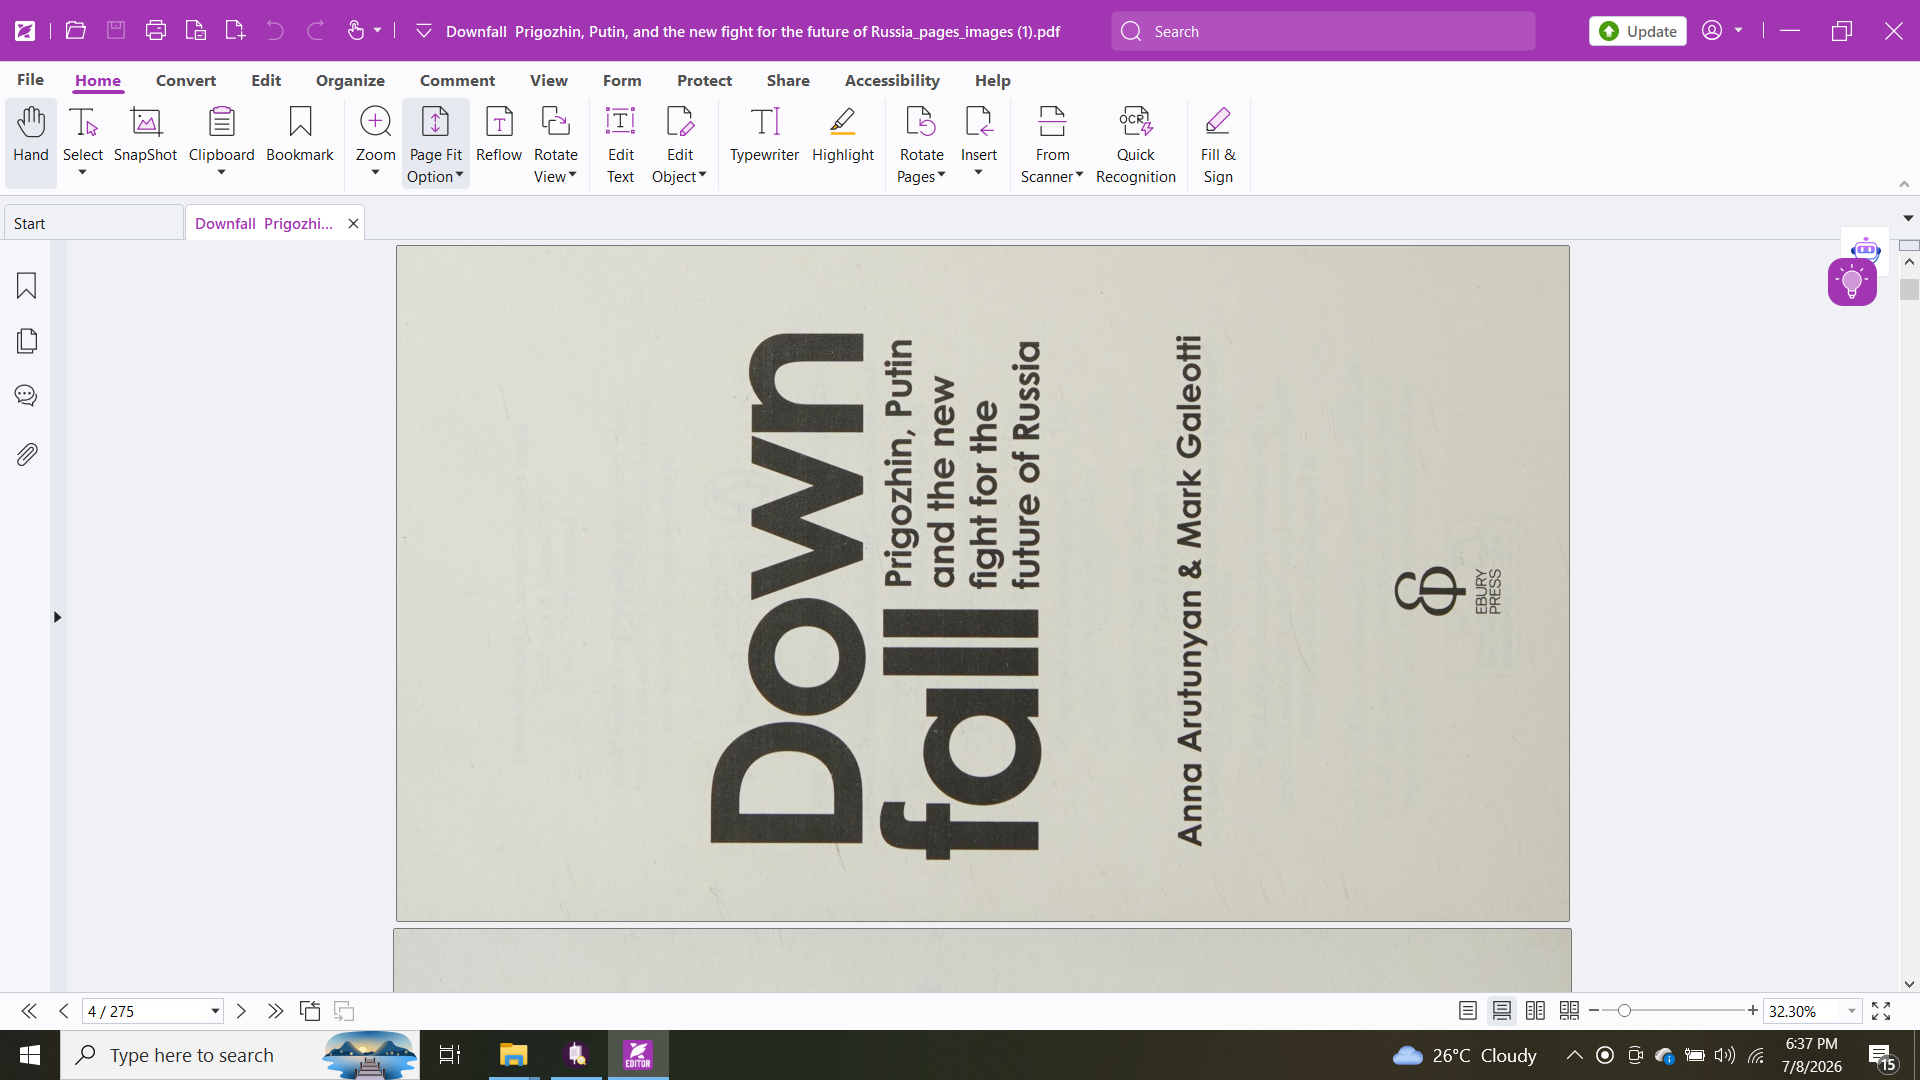Open the user account menu
Image resolution: width=1920 pixels, height=1080 pixels.
click(1722, 31)
